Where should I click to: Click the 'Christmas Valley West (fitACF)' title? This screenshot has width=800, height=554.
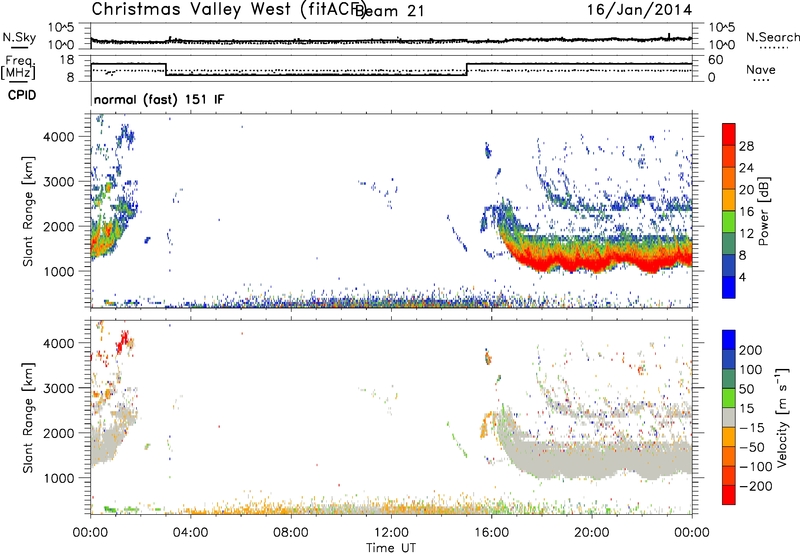coord(229,10)
